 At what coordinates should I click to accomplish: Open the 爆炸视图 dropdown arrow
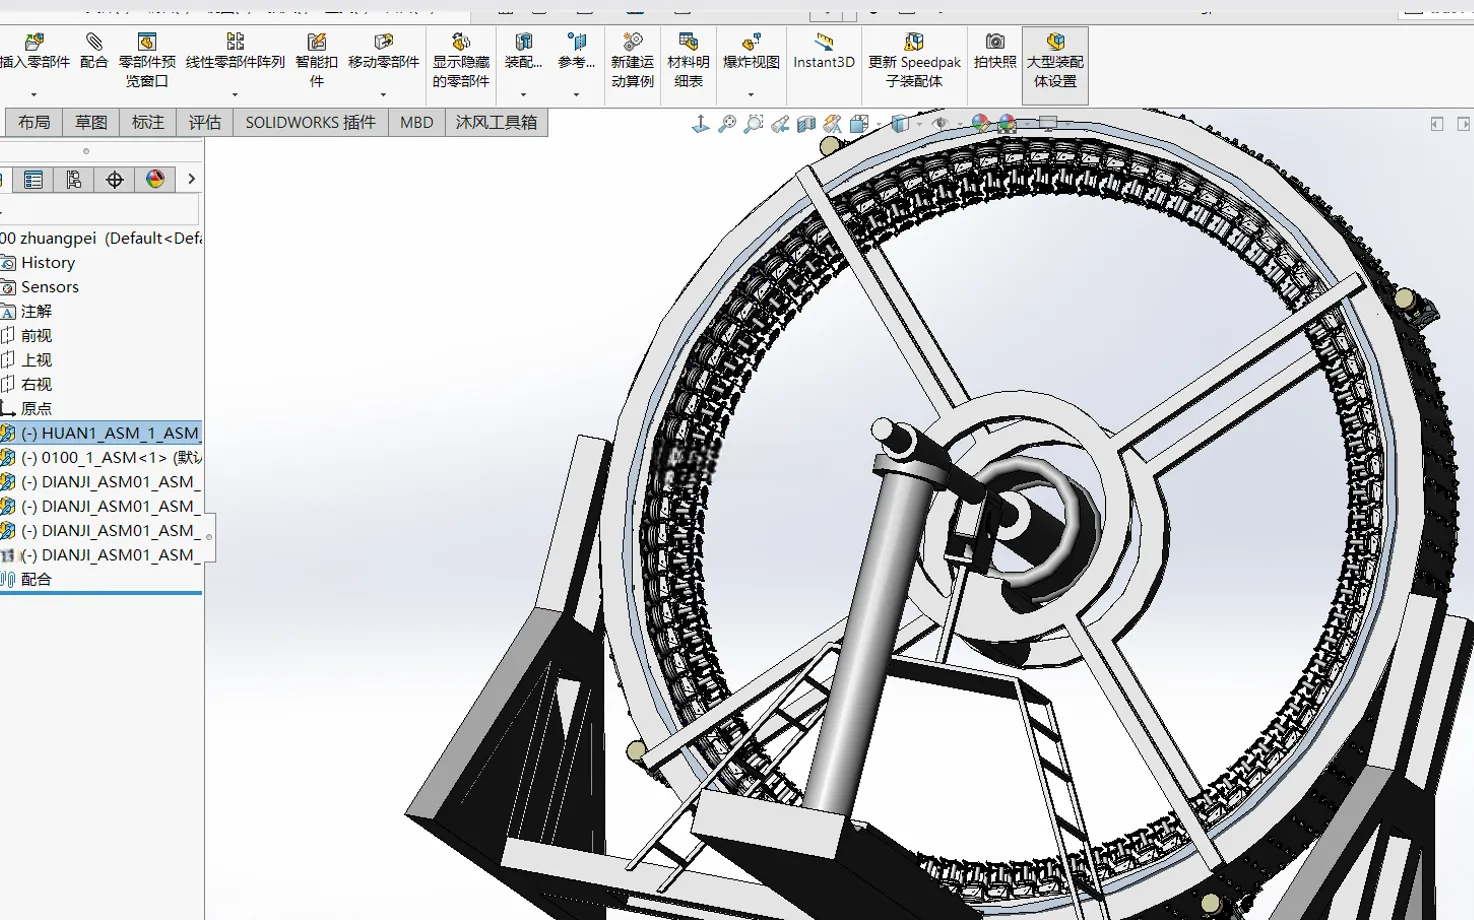(x=751, y=95)
